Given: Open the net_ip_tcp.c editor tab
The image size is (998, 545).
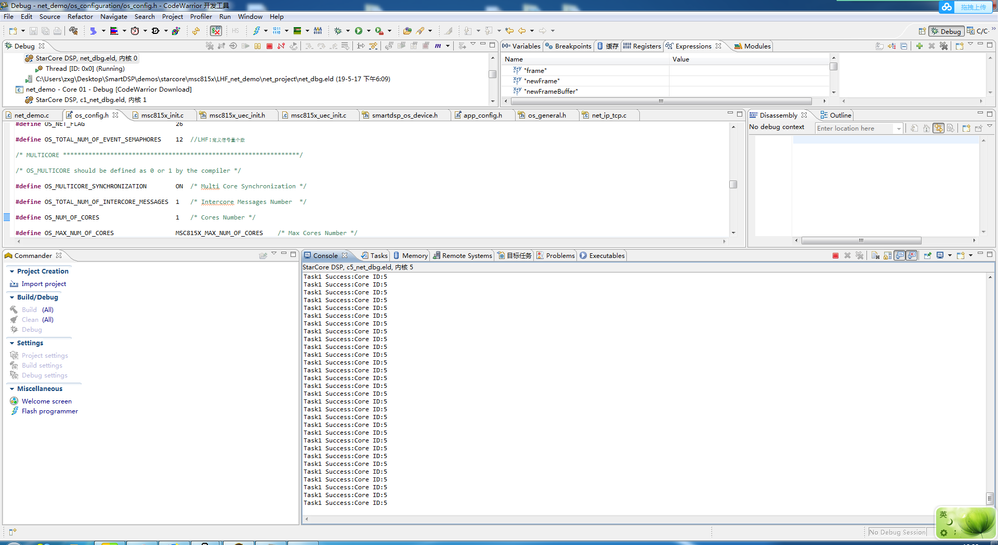Looking at the screenshot, I should (x=608, y=115).
